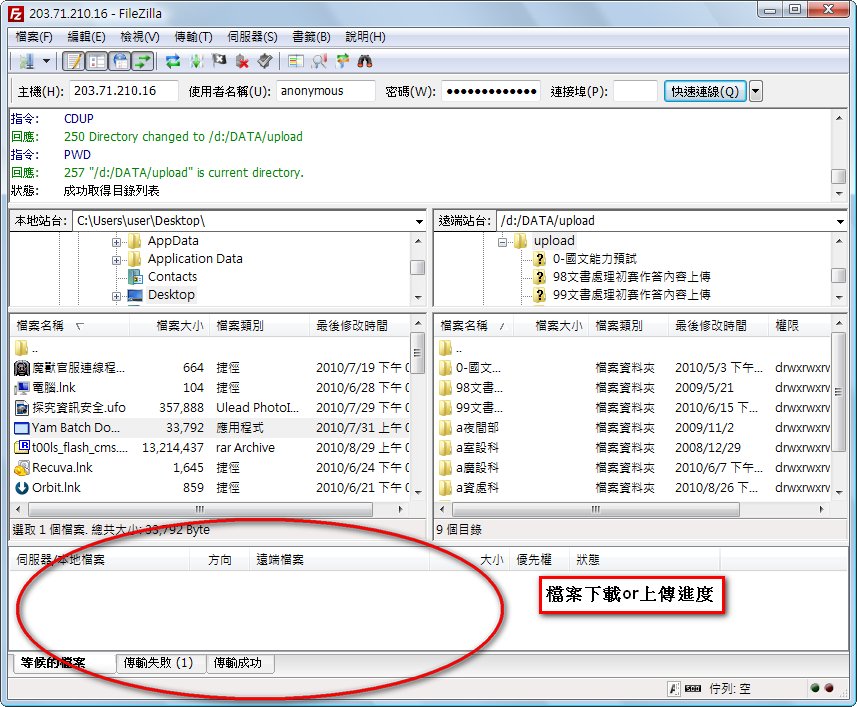Screen dimensions: 857x707
Task: Open the Site Manager icon
Action: [x=26, y=61]
